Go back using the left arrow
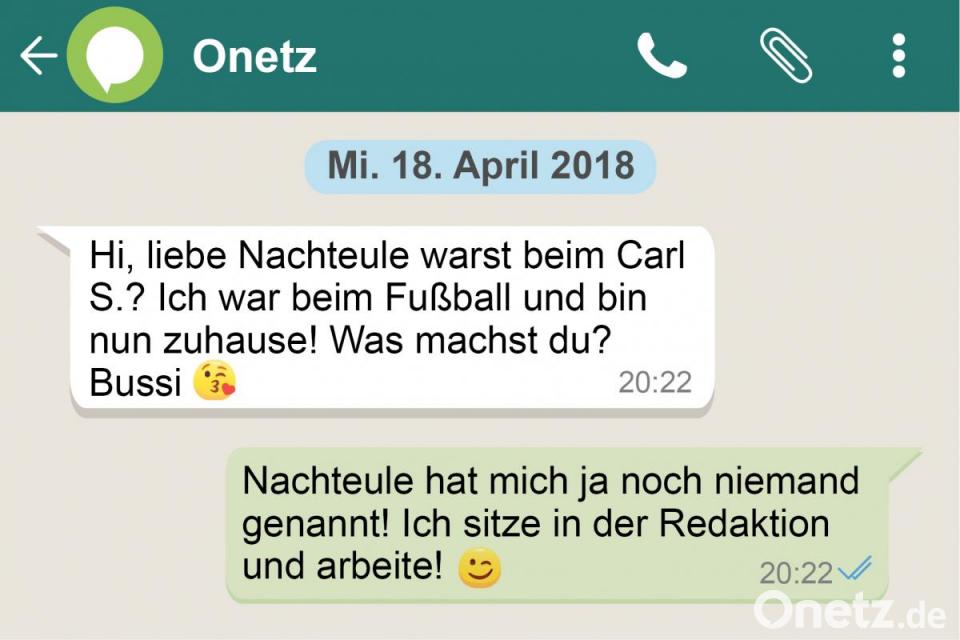The width and height of the screenshot is (960, 640). (38, 55)
